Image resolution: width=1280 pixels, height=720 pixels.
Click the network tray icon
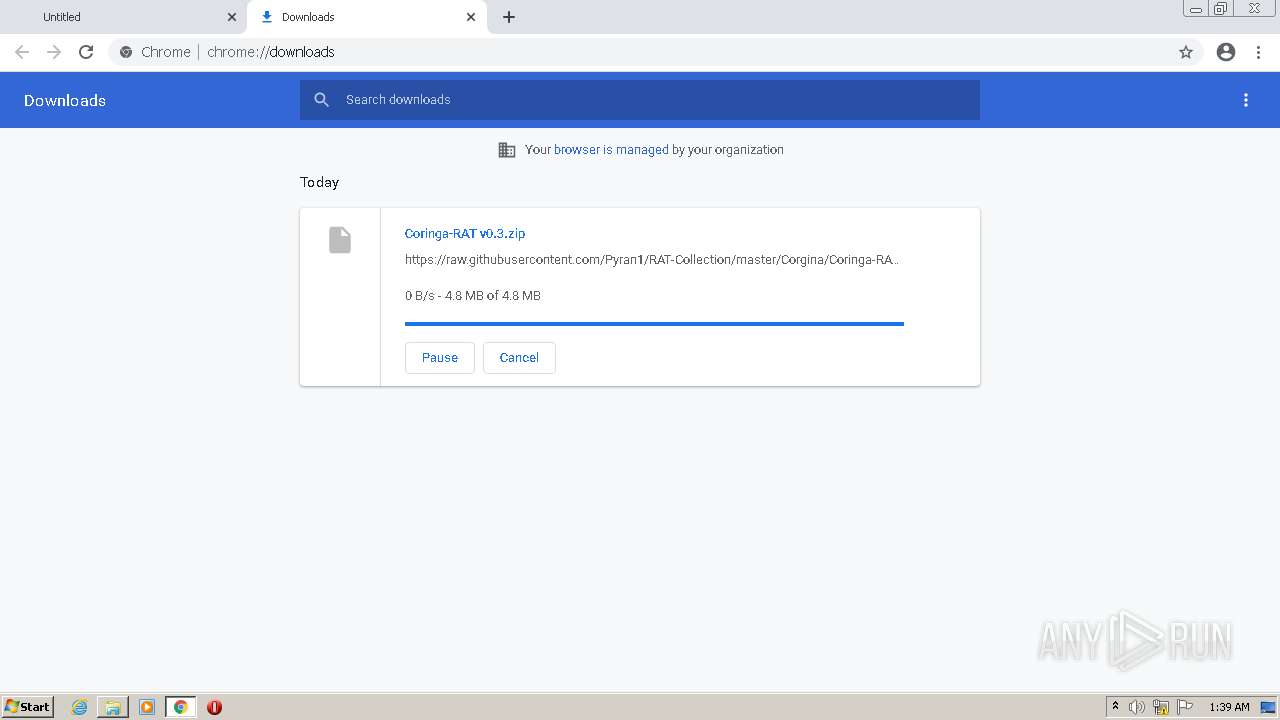tap(1161, 707)
